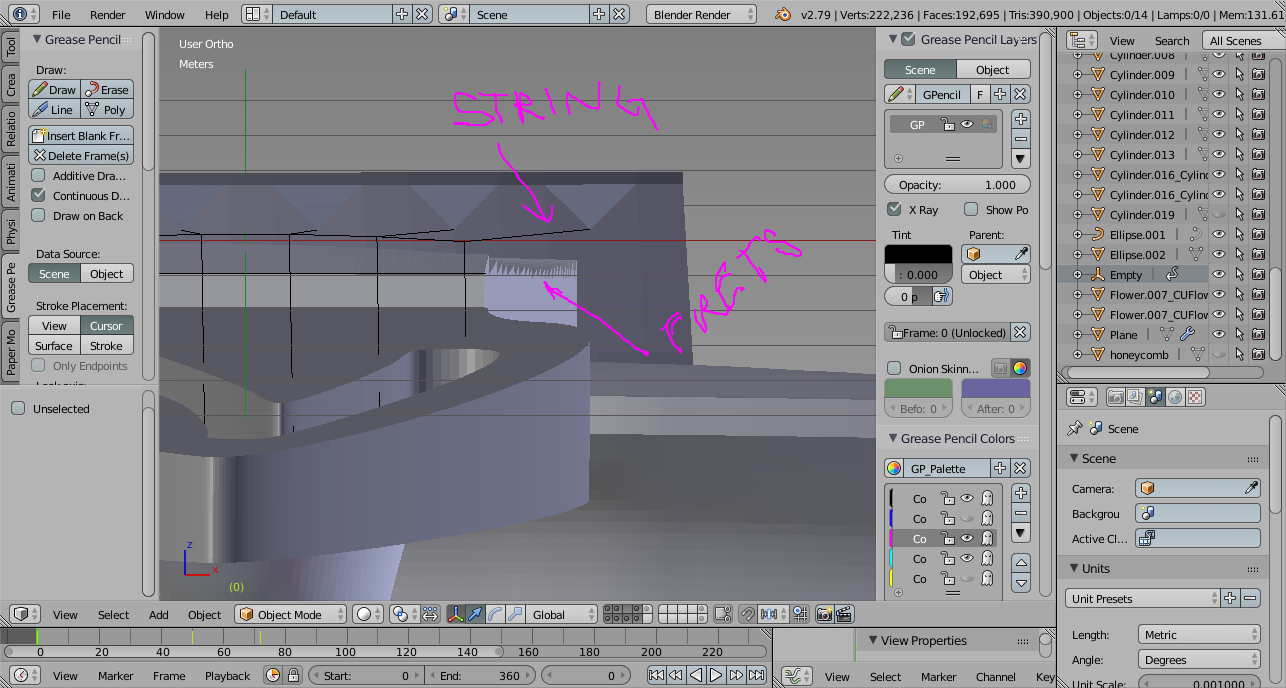Open the File menu

(x=61, y=15)
